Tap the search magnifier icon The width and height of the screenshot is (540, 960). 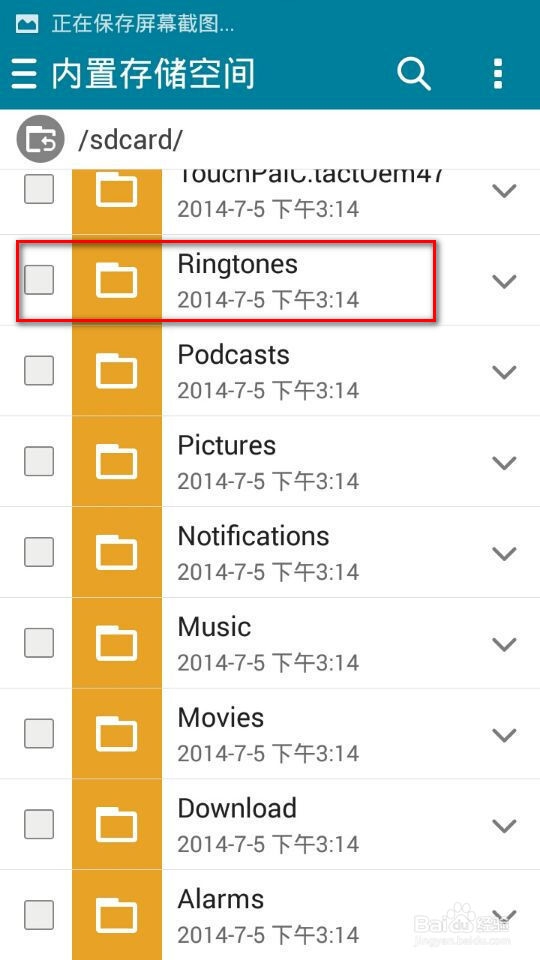tap(414, 74)
